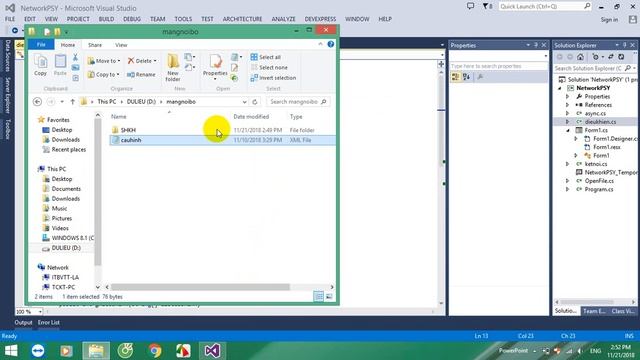Open Chrome from the taskbar
The height and width of the screenshot is (360, 640).
(x=155, y=351)
